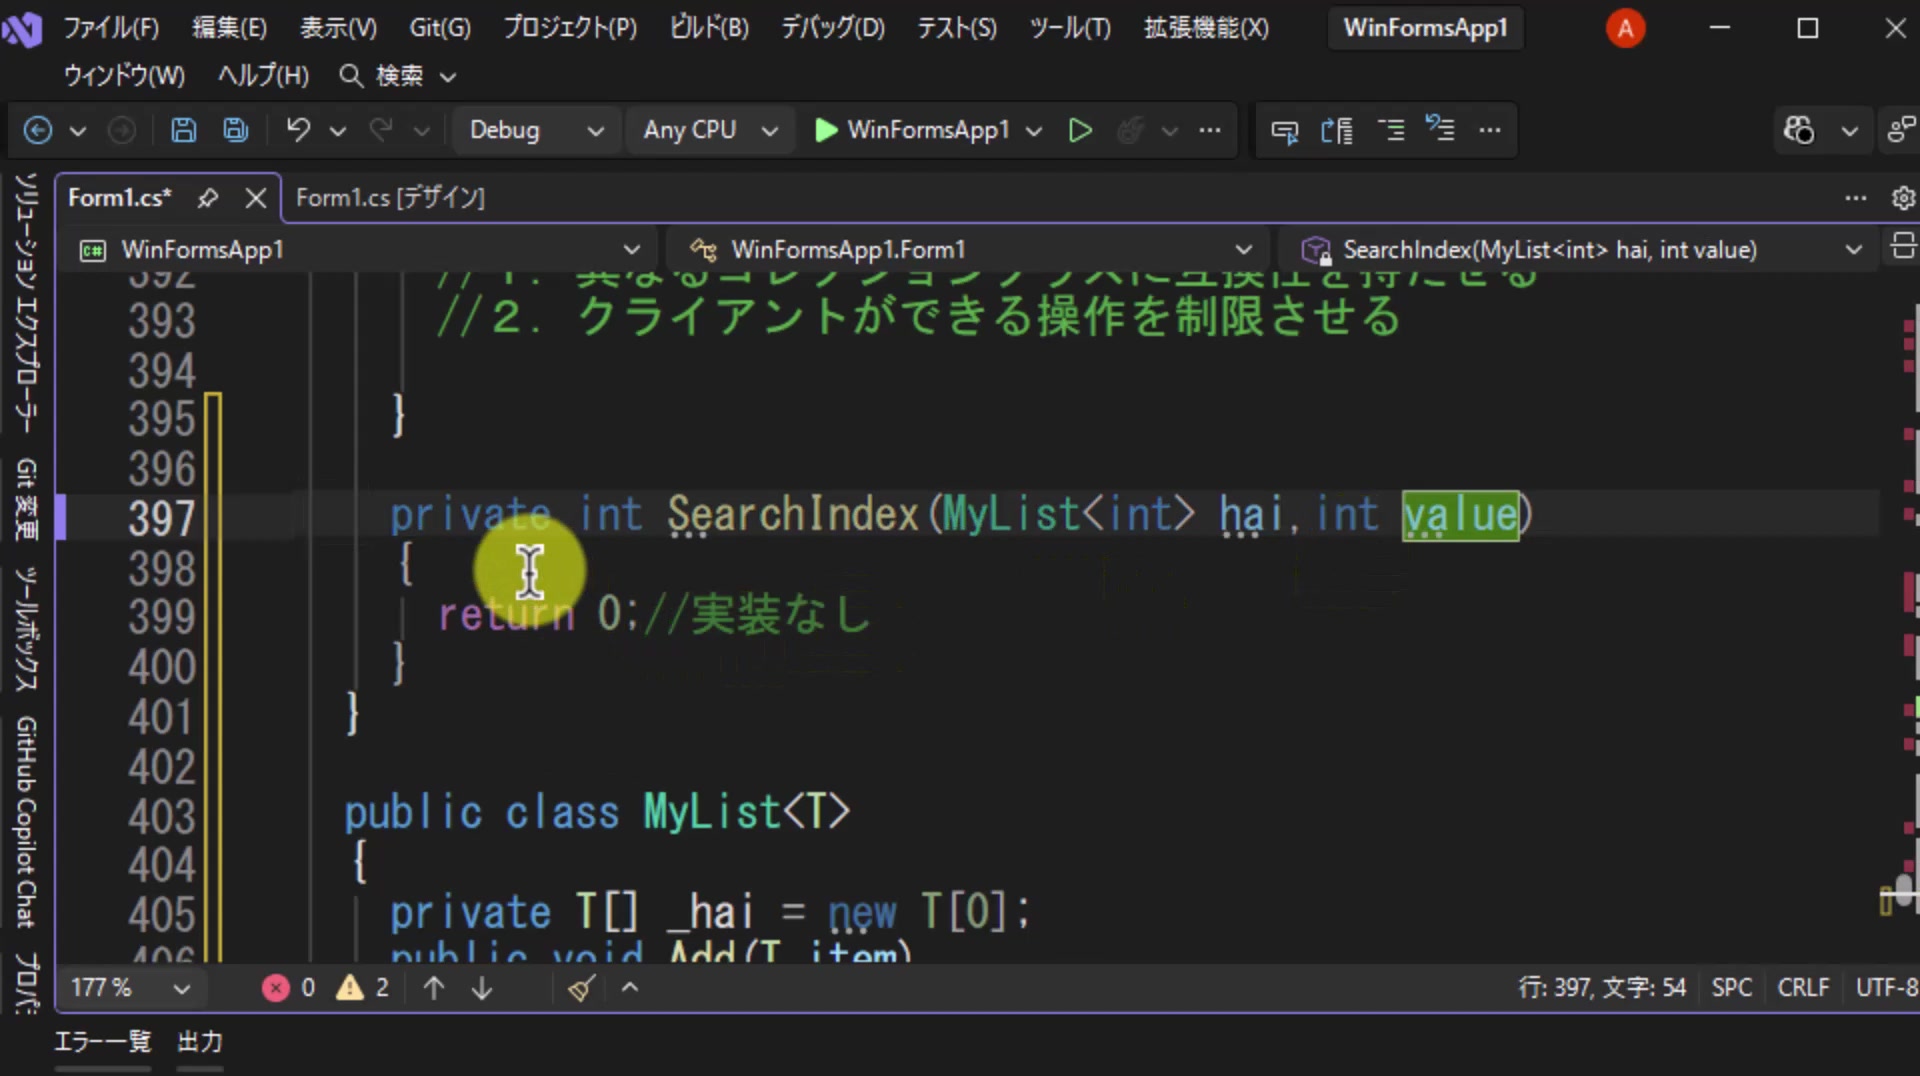
Task: Start without debugging using the outline play icon
Action: pos(1080,130)
